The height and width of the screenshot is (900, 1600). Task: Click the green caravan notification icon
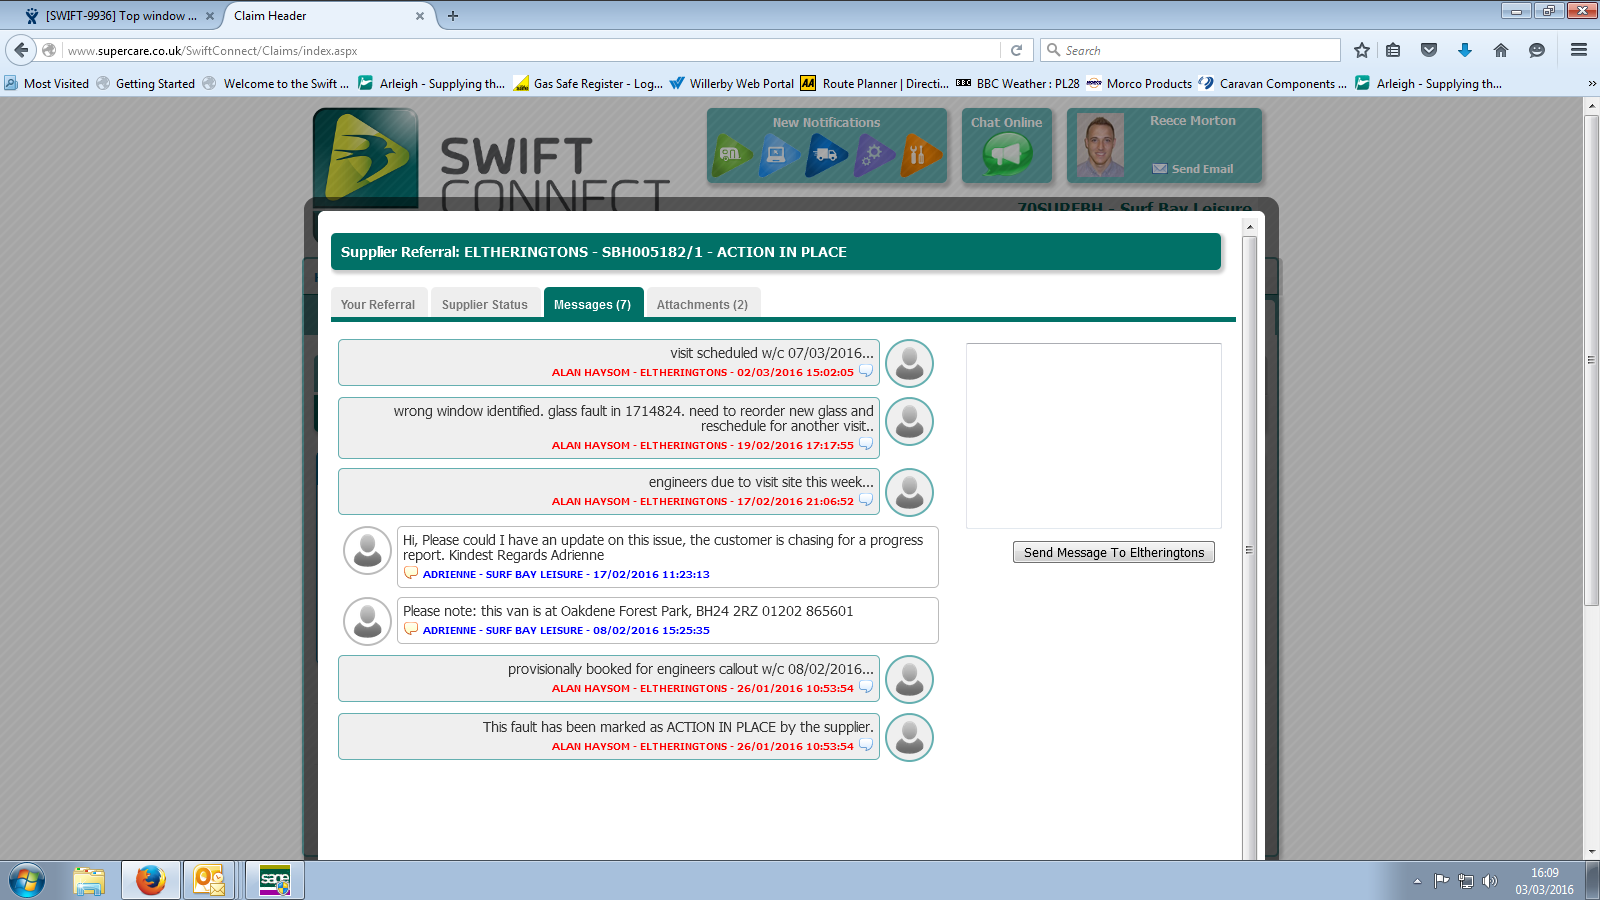[731, 155]
